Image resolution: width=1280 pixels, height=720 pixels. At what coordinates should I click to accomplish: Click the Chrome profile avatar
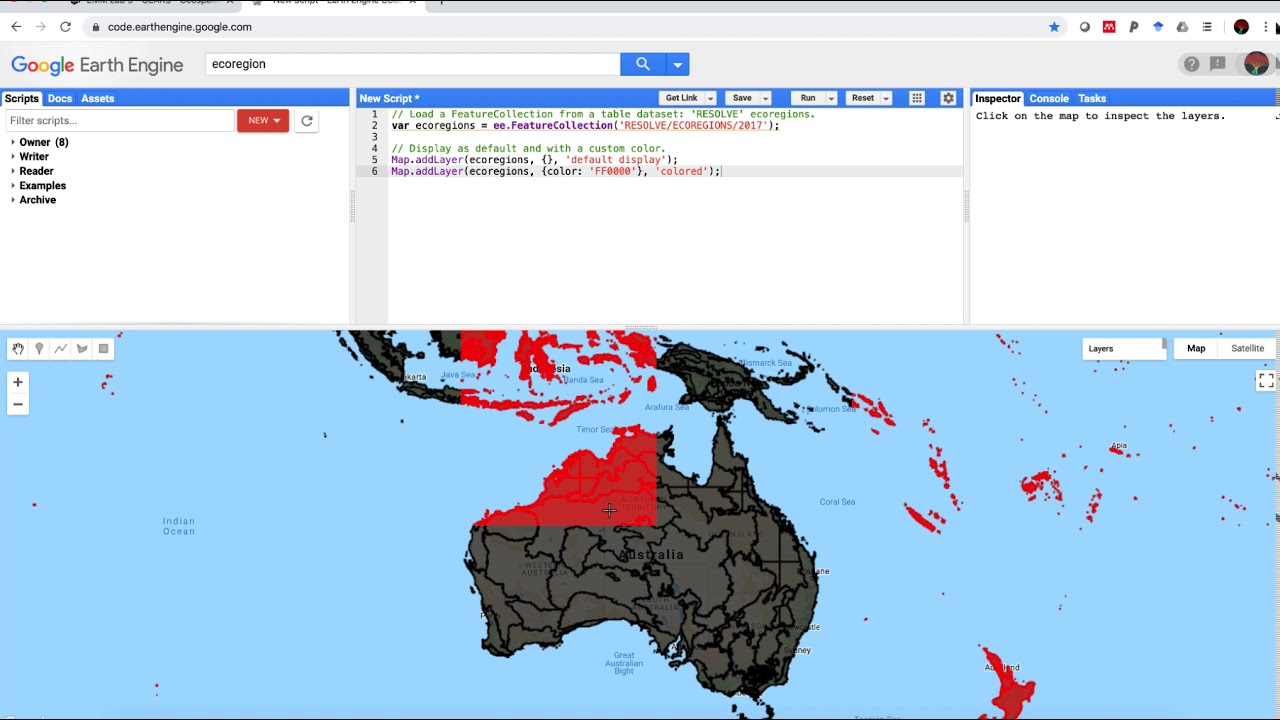pos(1241,27)
